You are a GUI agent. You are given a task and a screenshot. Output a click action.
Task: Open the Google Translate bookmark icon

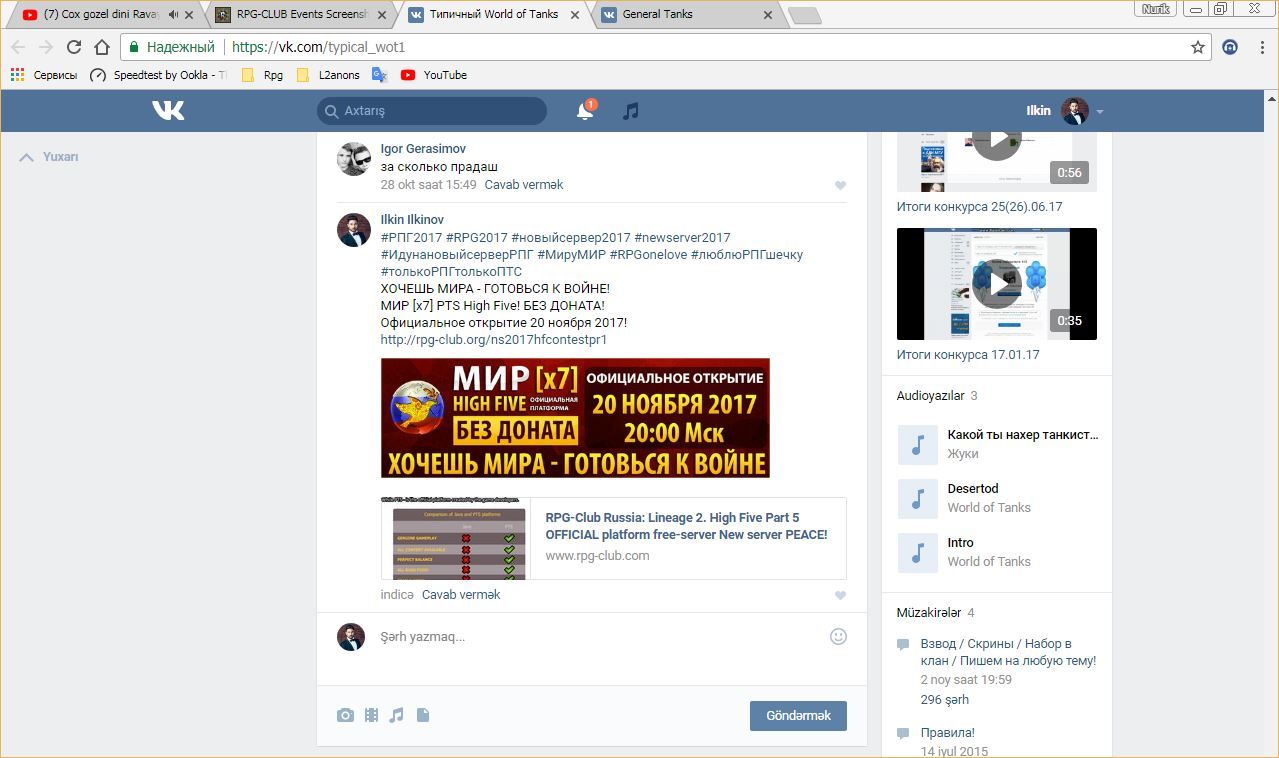pos(379,75)
